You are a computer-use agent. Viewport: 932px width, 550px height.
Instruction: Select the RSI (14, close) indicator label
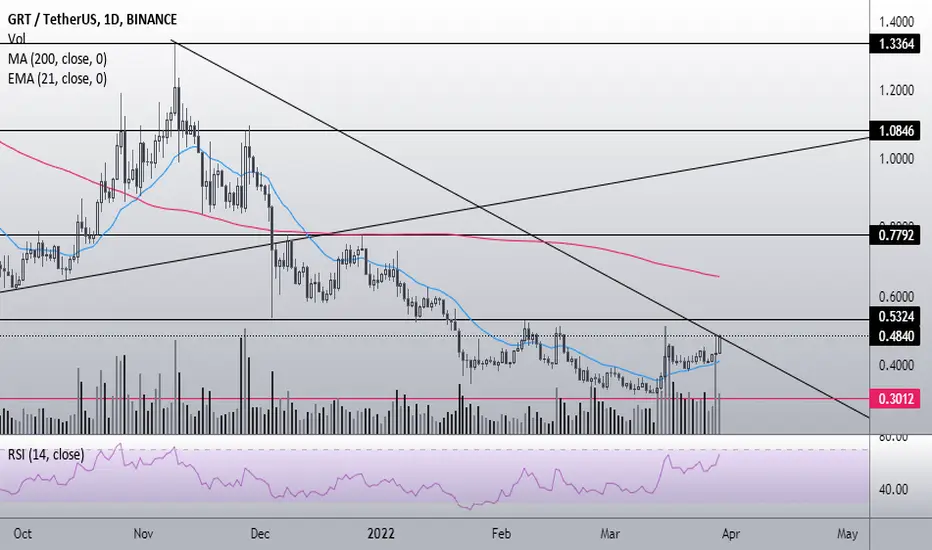tap(46, 455)
